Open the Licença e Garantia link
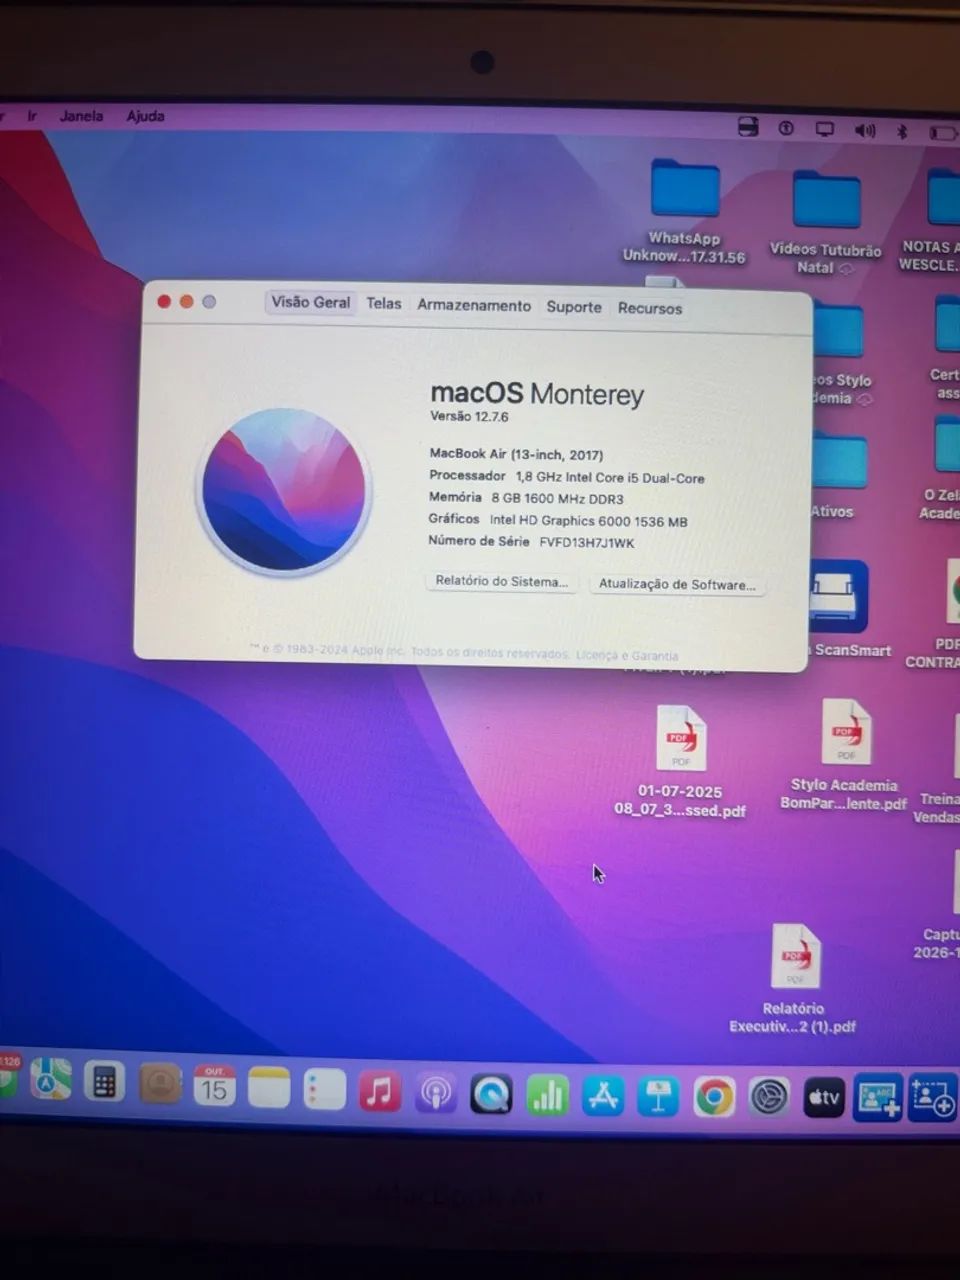 [627, 656]
